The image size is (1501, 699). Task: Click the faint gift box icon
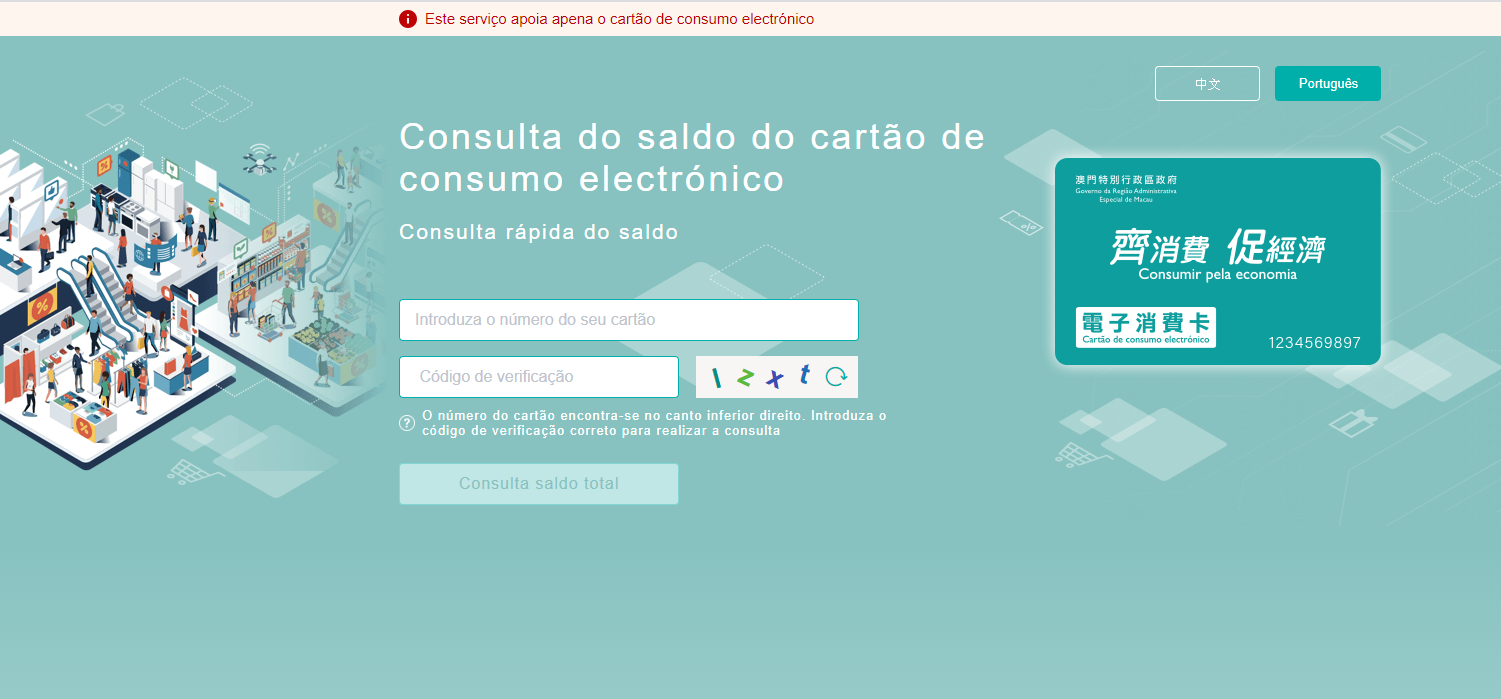tap(1353, 424)
